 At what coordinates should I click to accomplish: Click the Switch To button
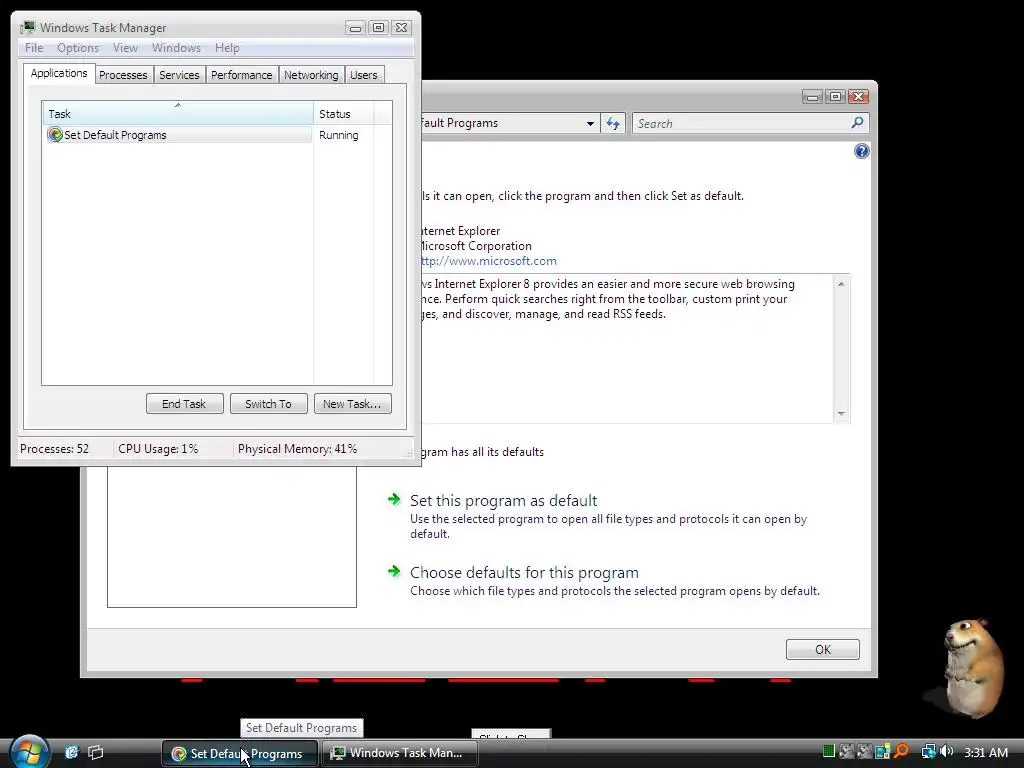(268, 404)
